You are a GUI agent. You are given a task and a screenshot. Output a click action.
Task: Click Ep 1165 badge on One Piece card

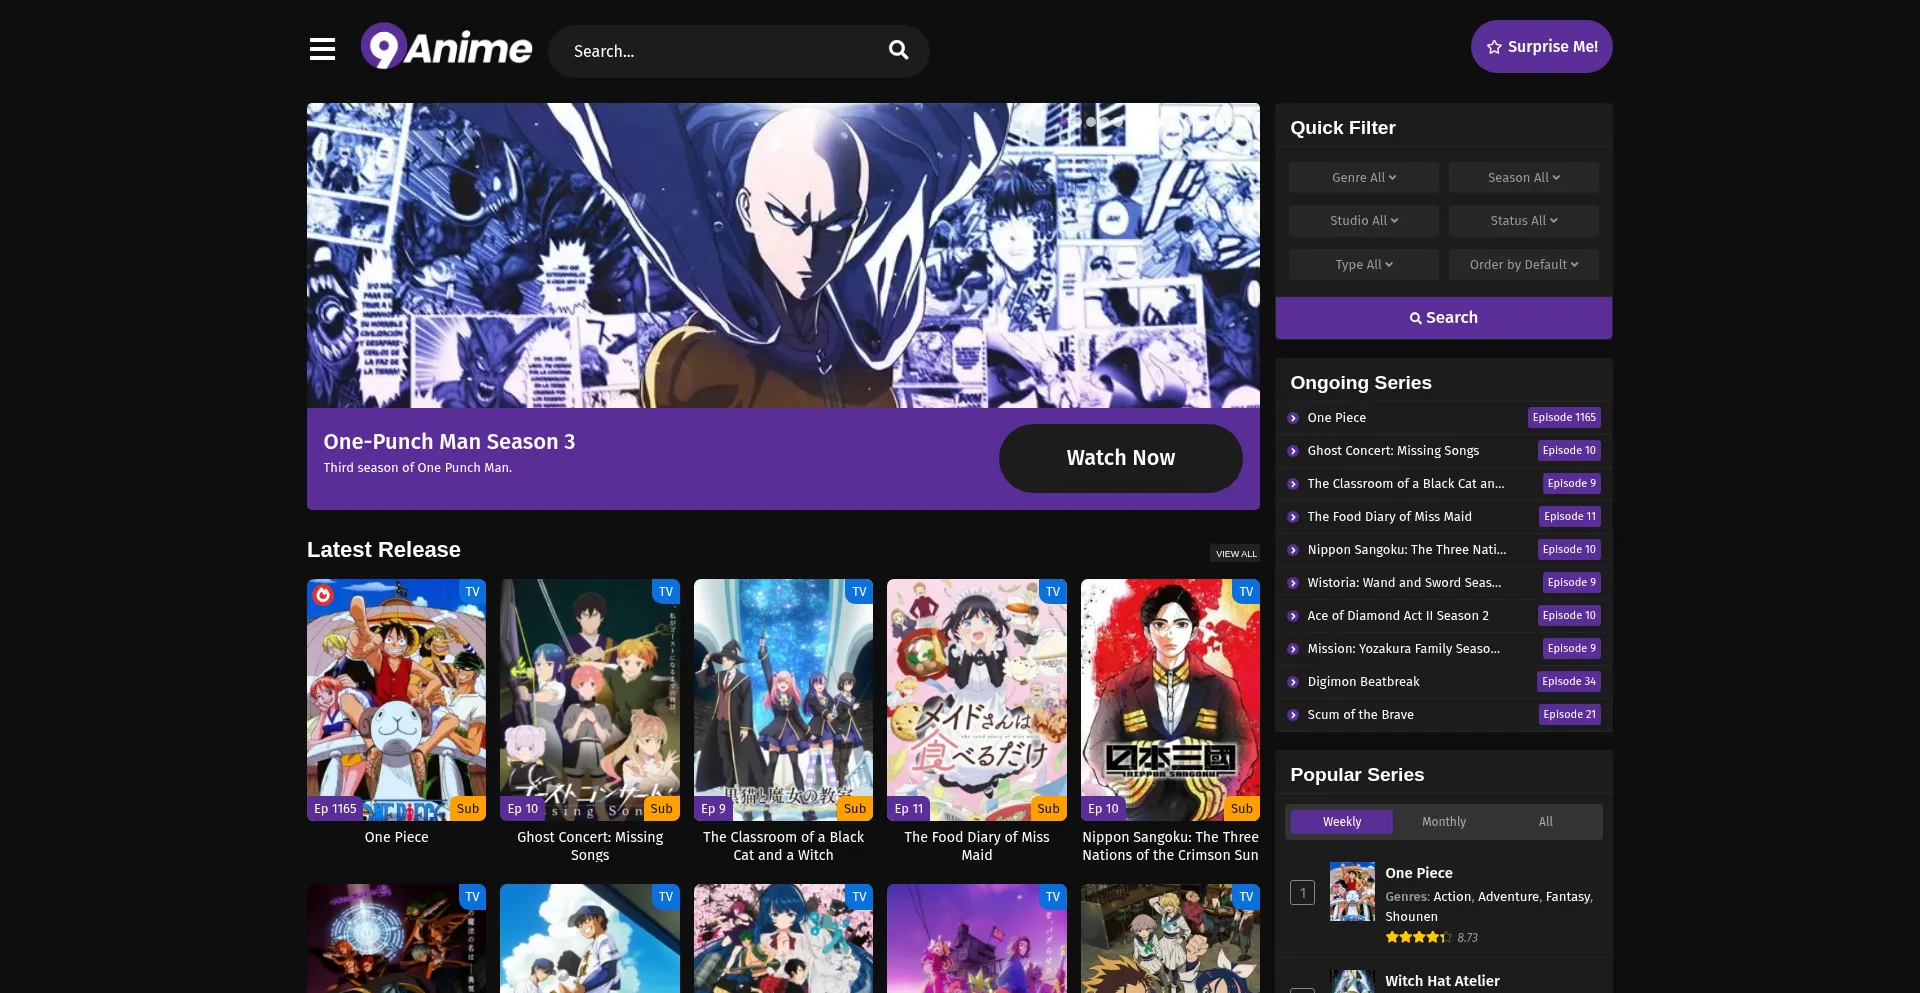click(x=335, y=808)
